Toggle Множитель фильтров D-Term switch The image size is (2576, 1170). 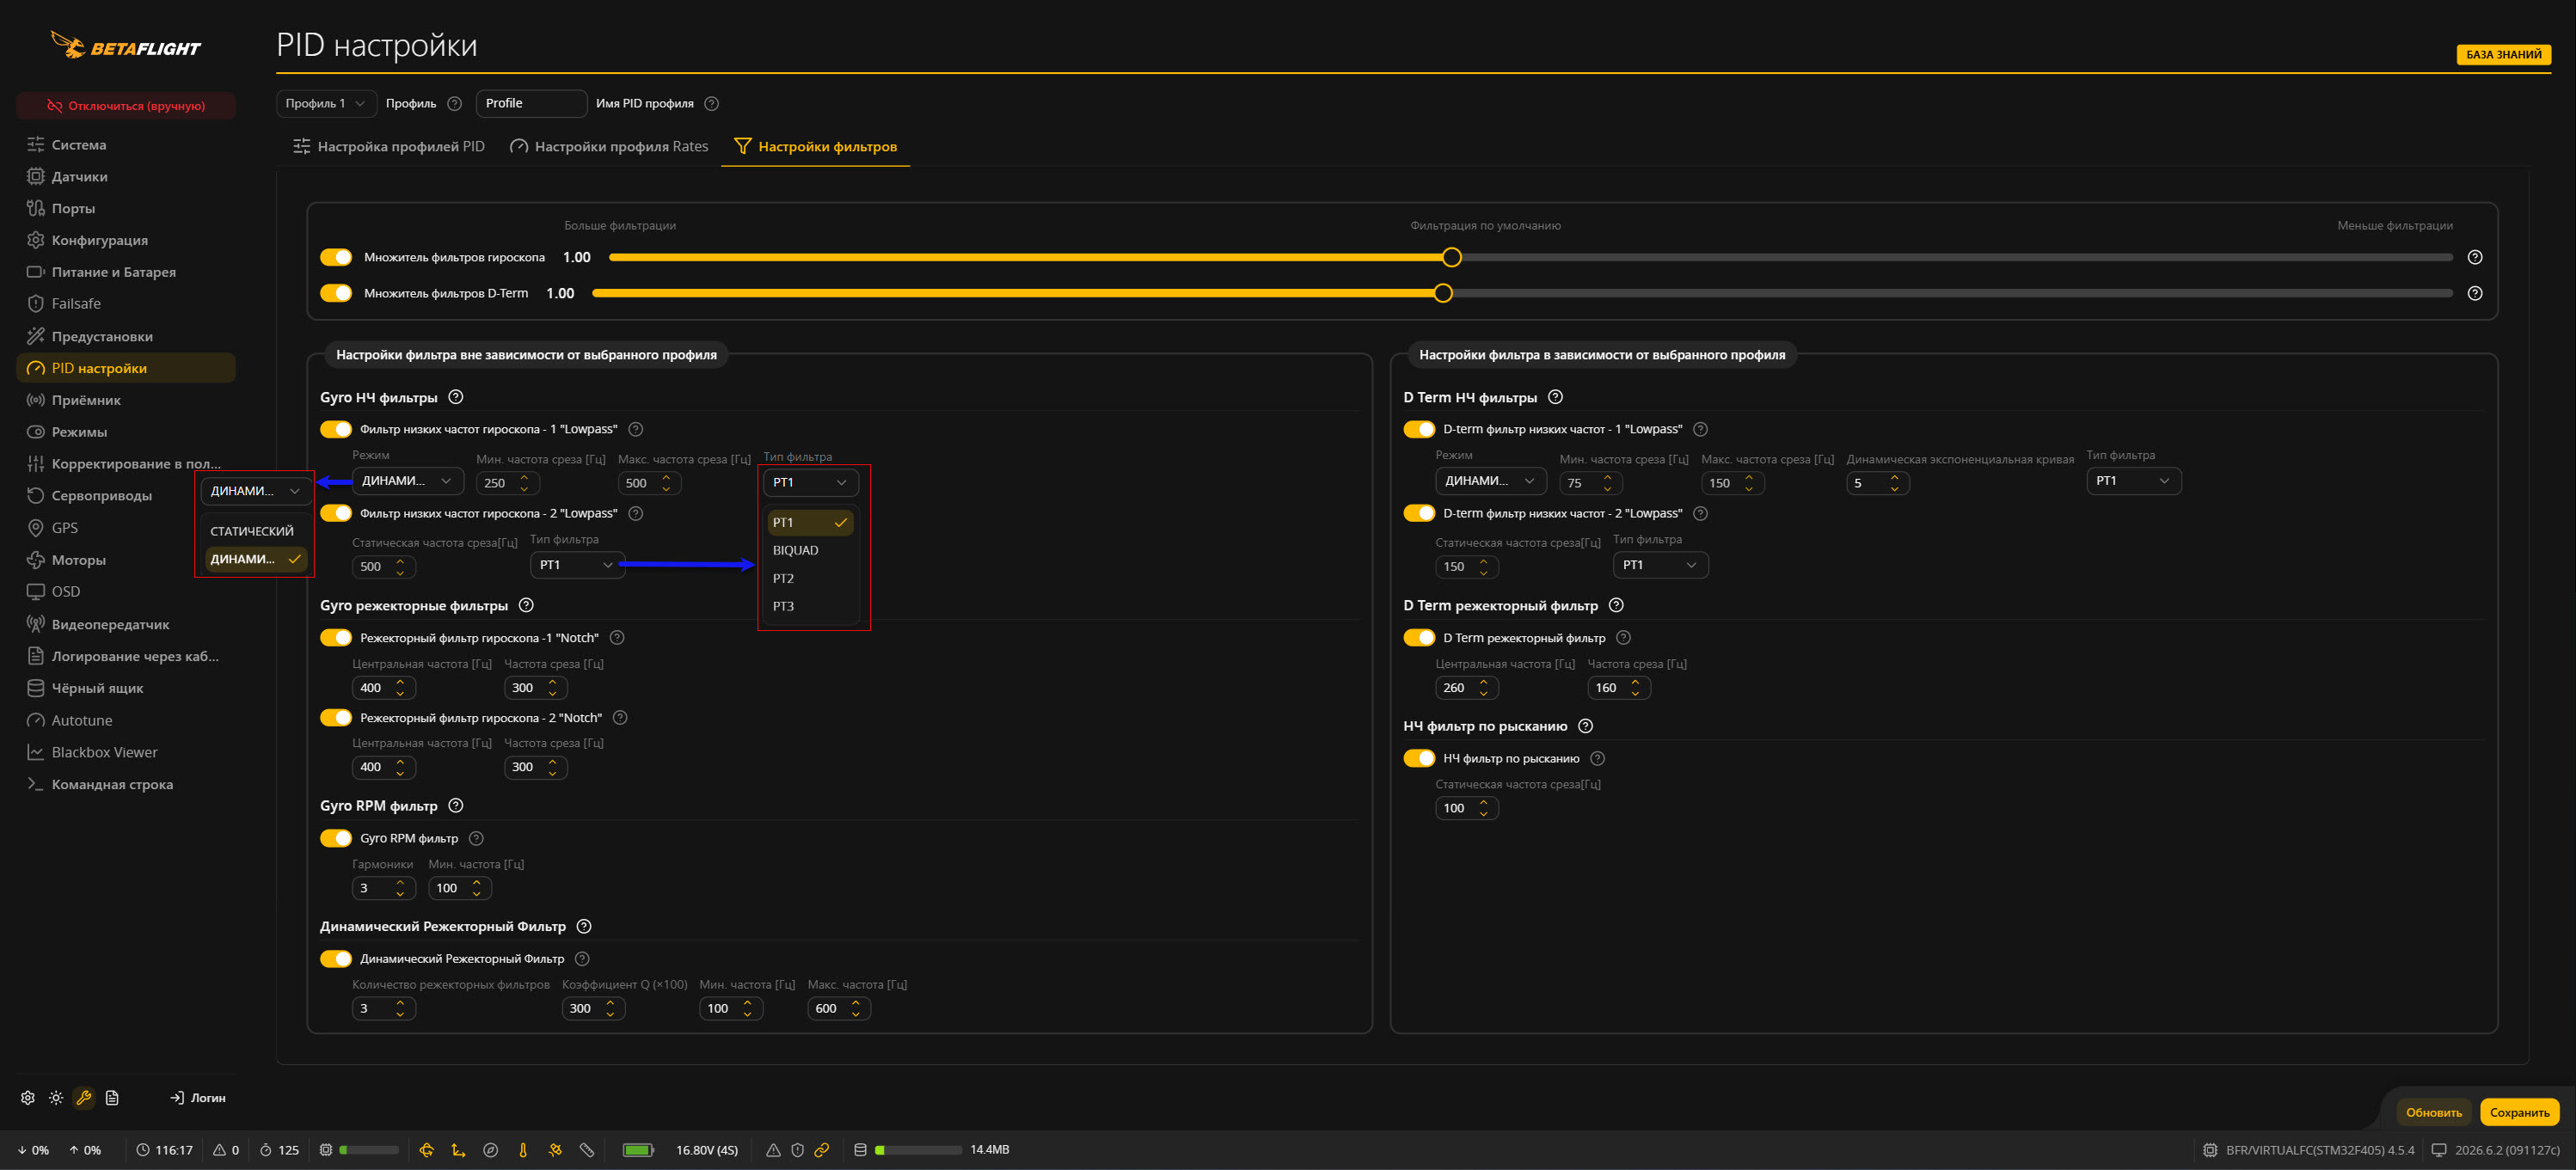tap(336, 293)
